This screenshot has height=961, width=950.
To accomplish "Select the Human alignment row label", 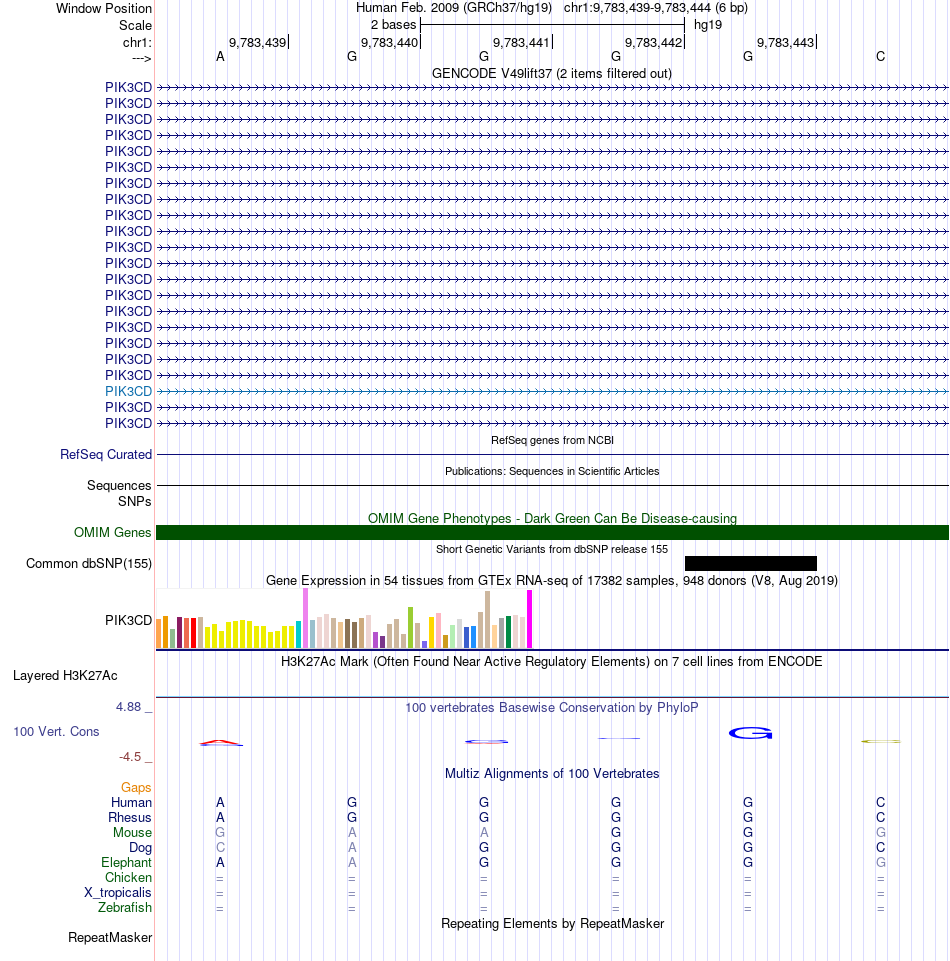I will 131,803.
